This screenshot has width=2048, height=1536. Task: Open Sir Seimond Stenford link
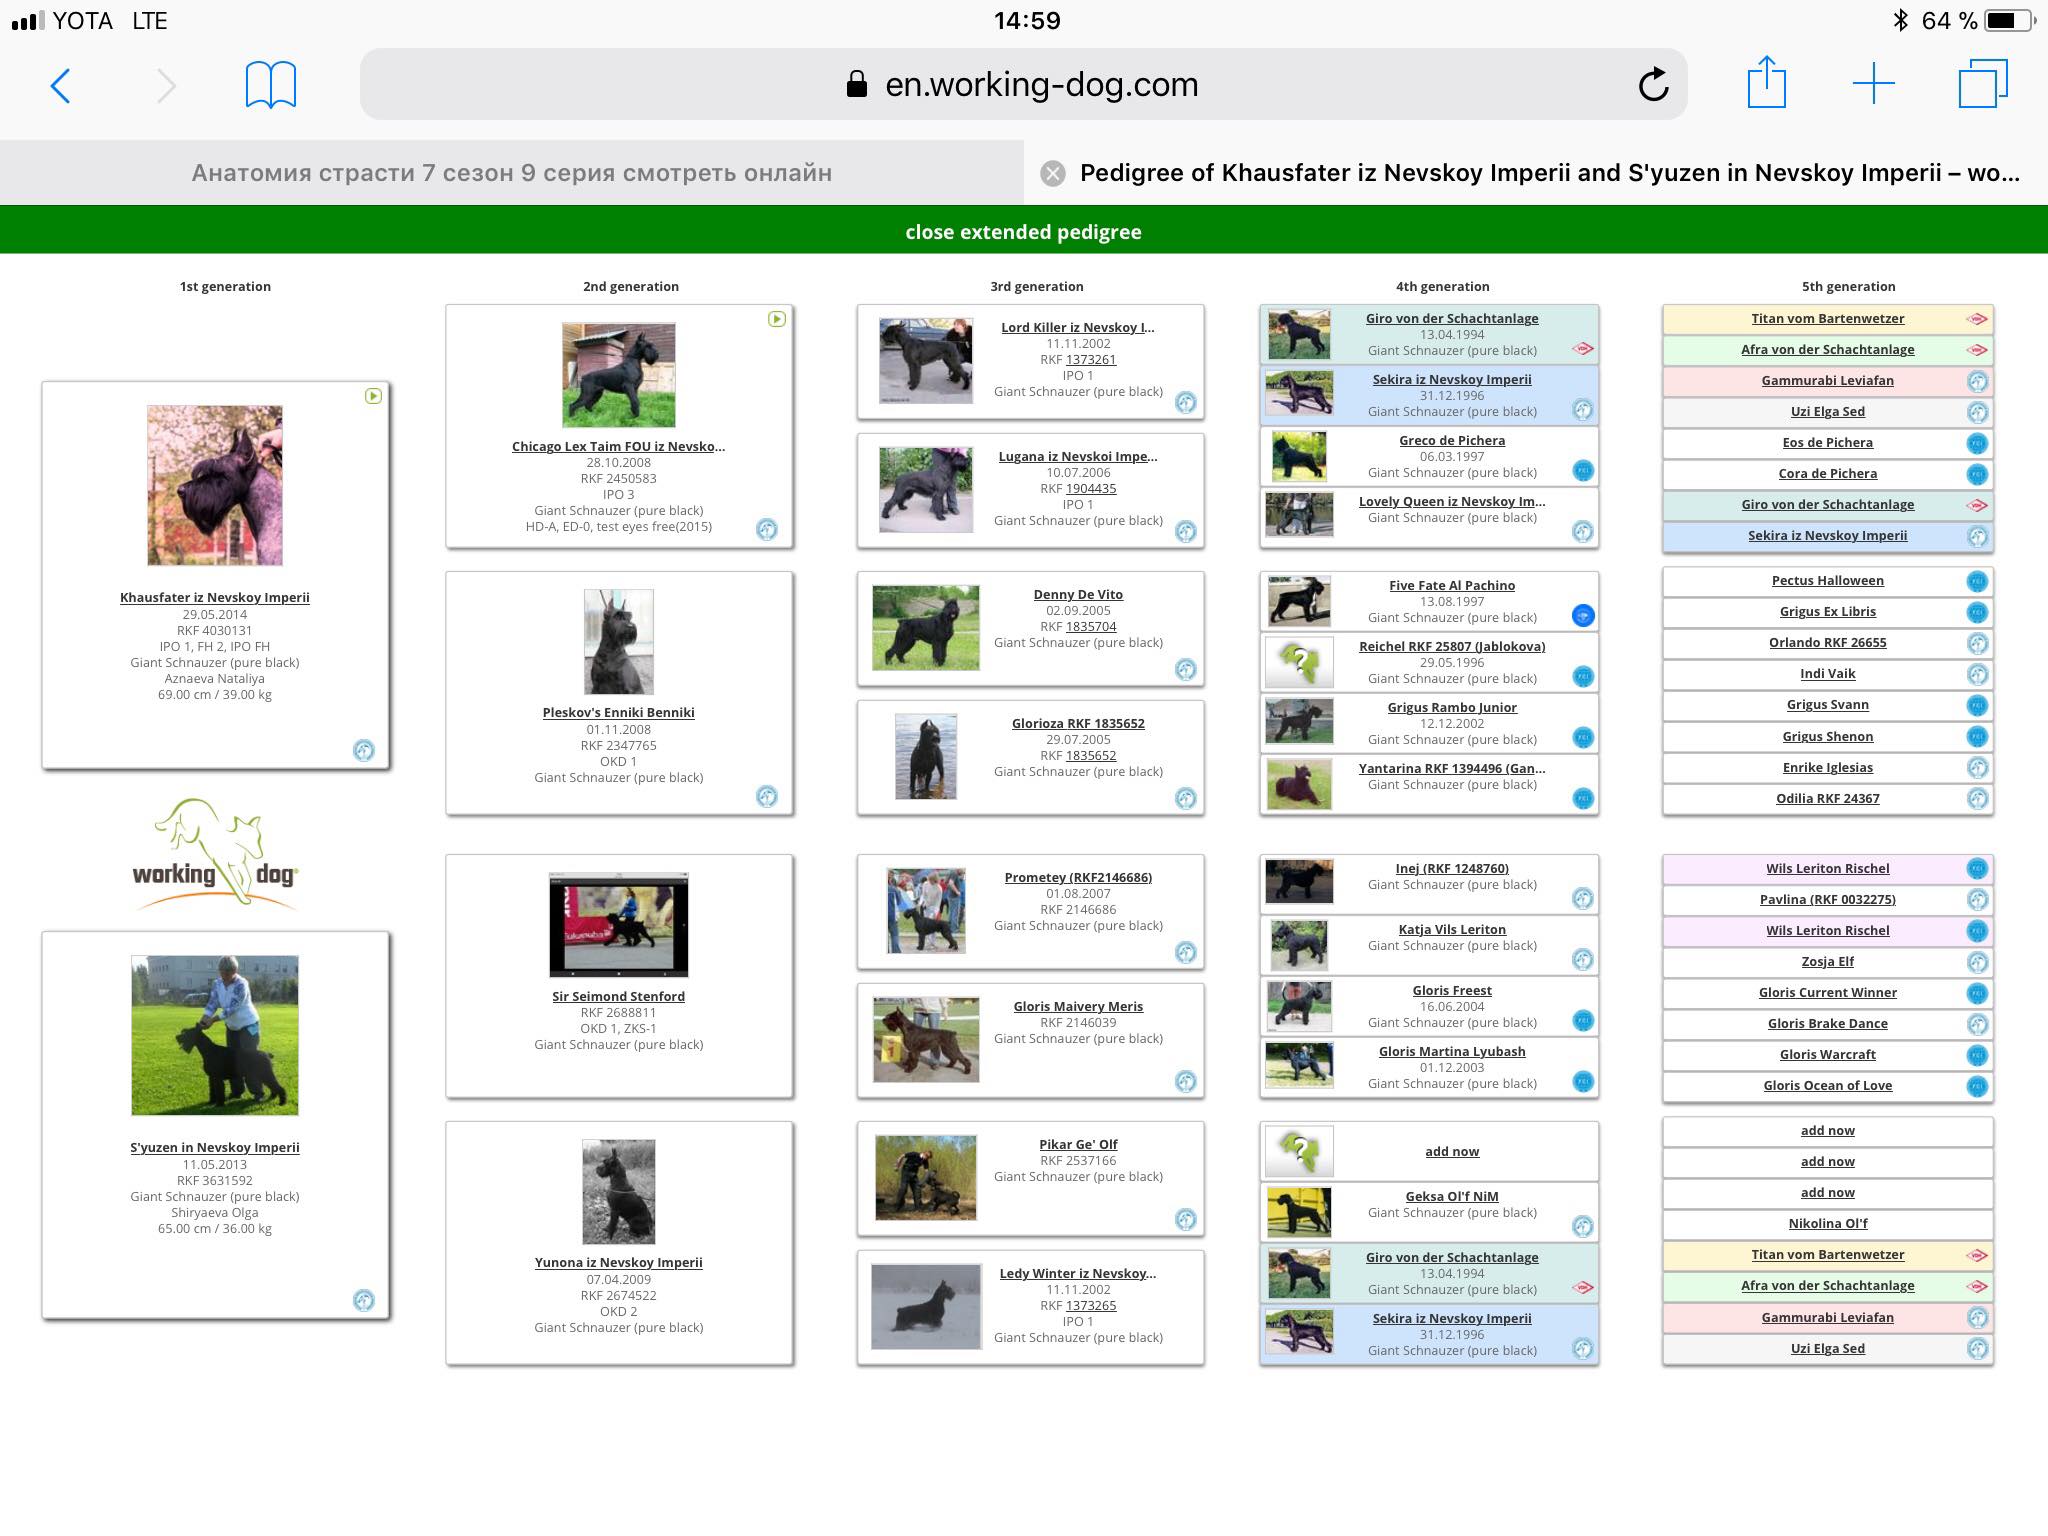[x=618, y=996]
